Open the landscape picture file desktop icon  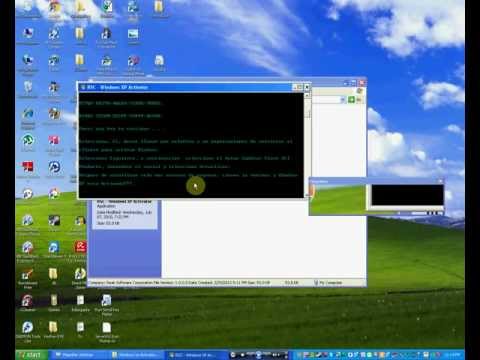coord(133,35)
